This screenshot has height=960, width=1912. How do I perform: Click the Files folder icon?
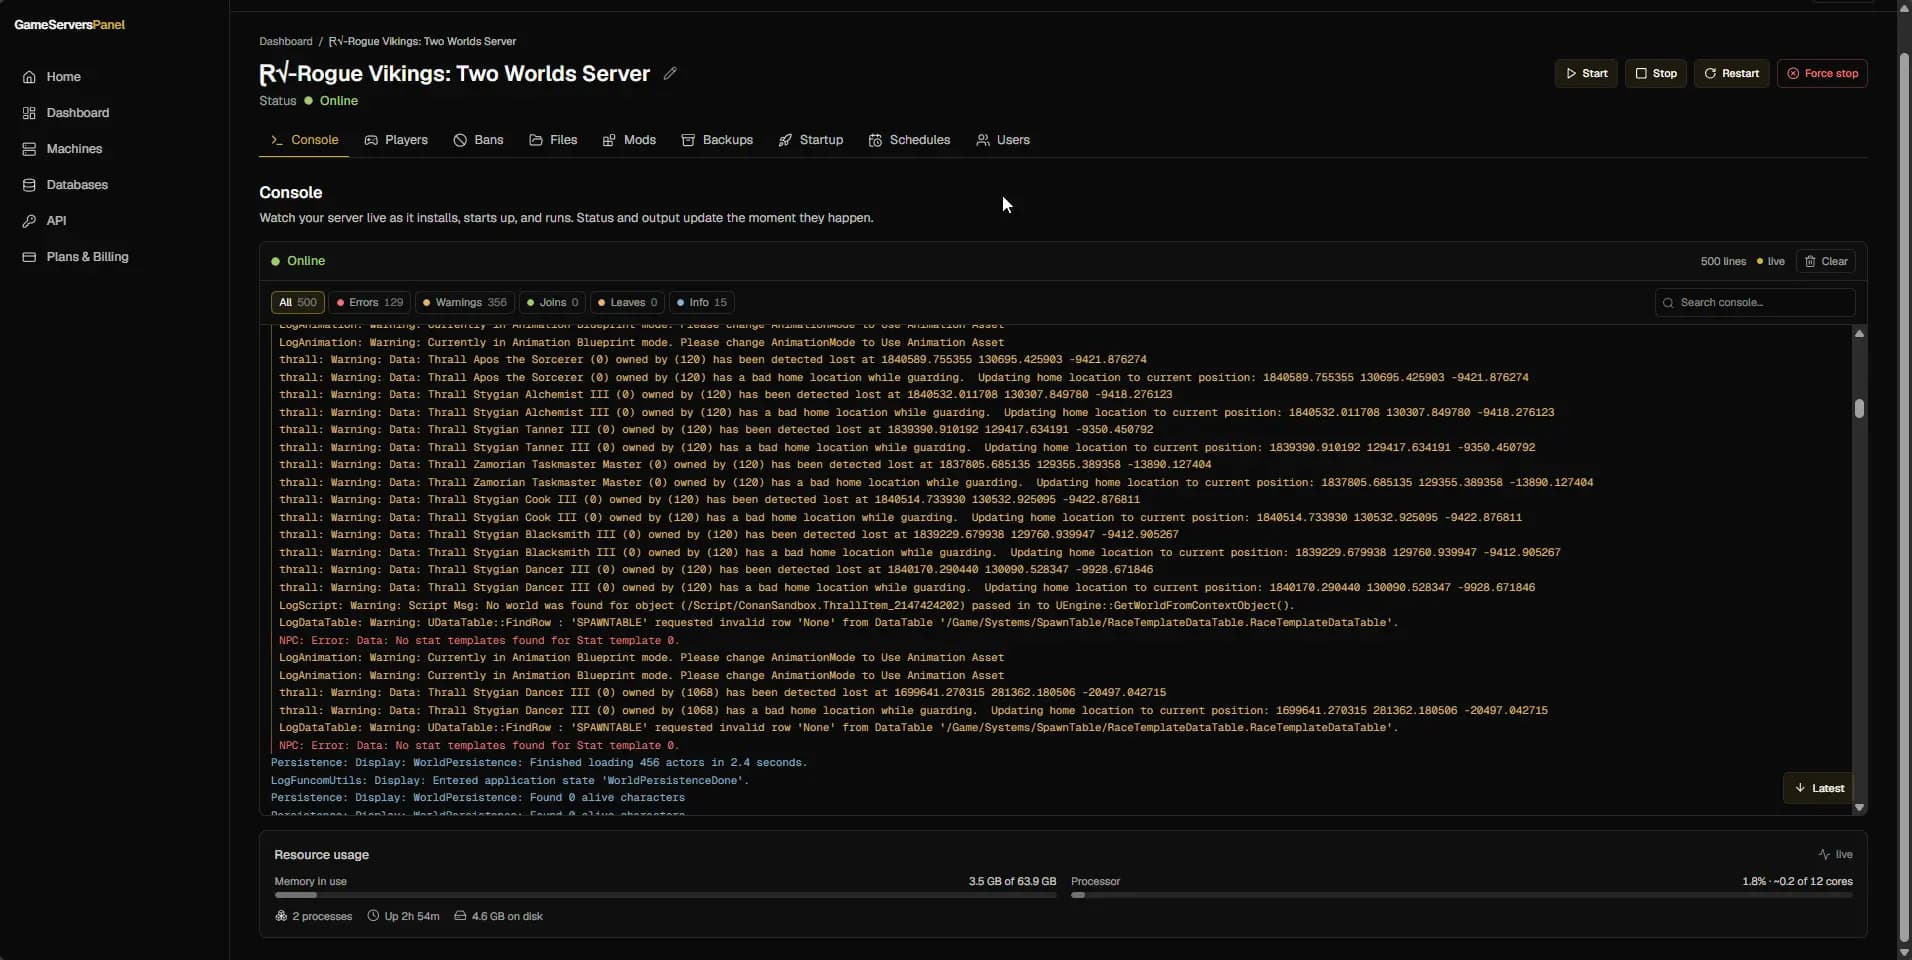point(536,140)
